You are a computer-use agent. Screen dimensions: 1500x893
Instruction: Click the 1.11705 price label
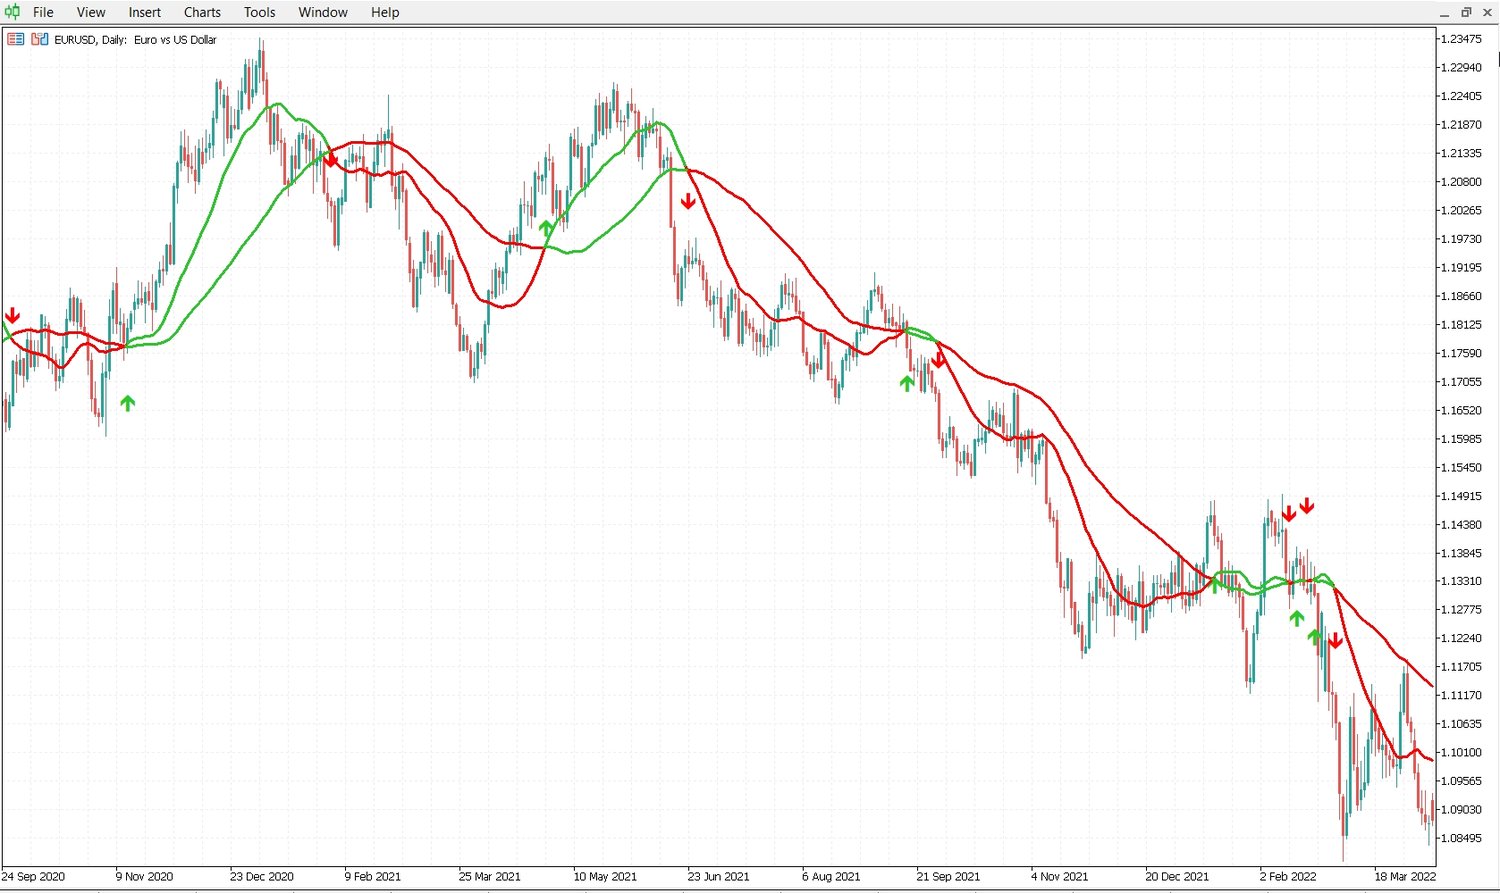[1462, 667]
